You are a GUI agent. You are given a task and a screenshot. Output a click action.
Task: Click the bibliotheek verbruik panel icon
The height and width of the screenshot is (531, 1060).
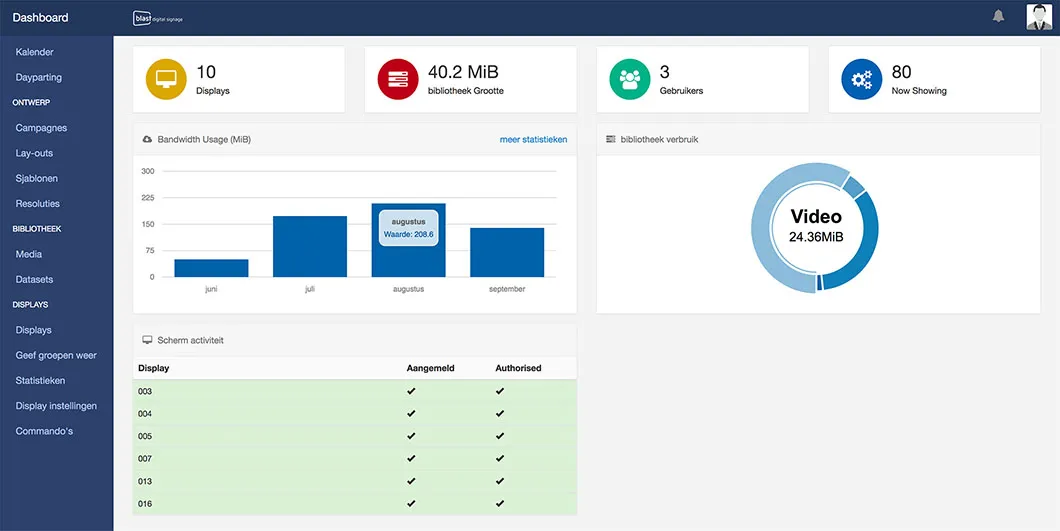611,140
